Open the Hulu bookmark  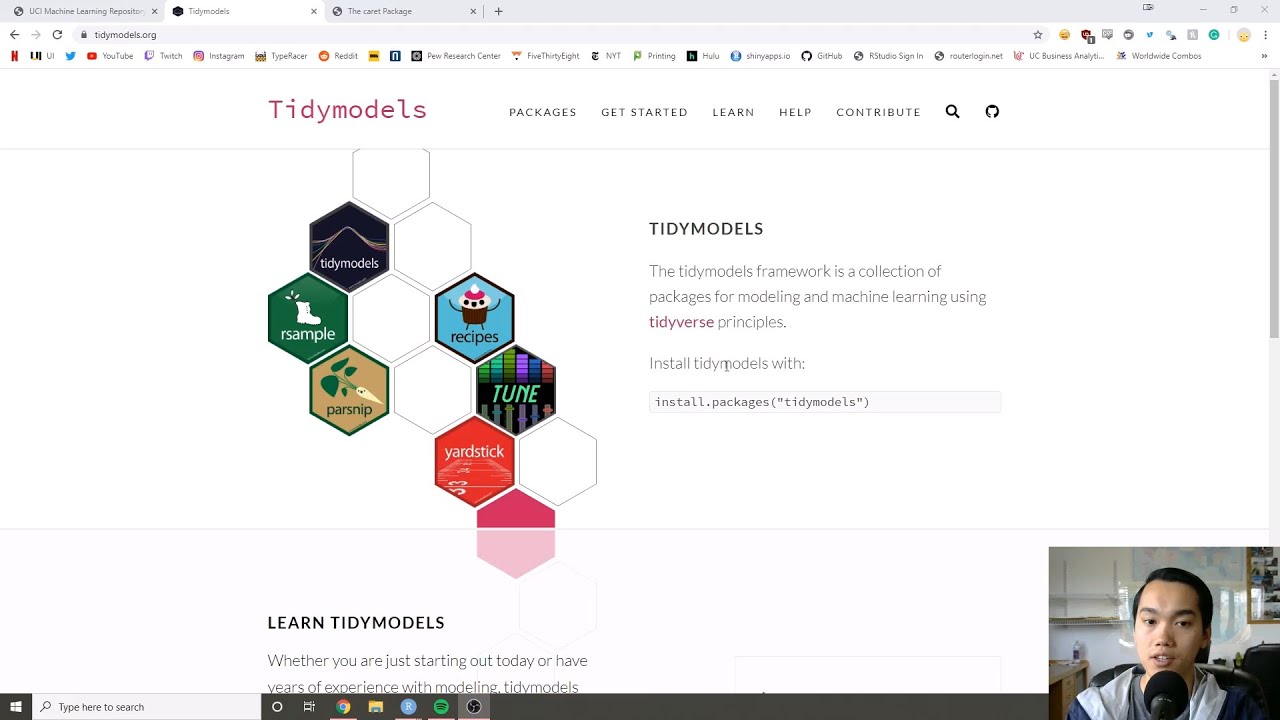703,56
